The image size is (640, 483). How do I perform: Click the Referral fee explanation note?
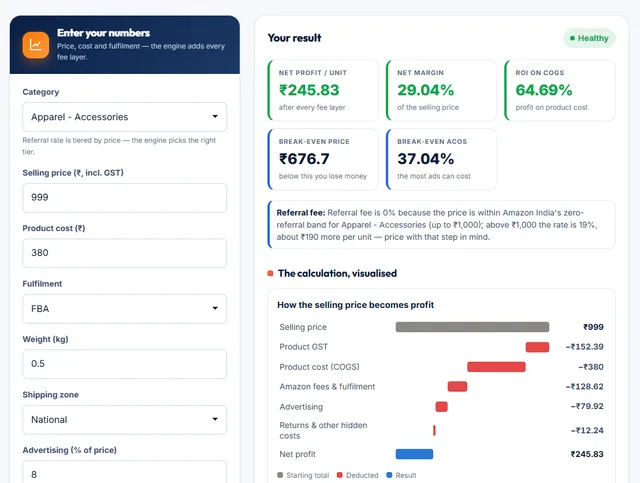point(441,225)
